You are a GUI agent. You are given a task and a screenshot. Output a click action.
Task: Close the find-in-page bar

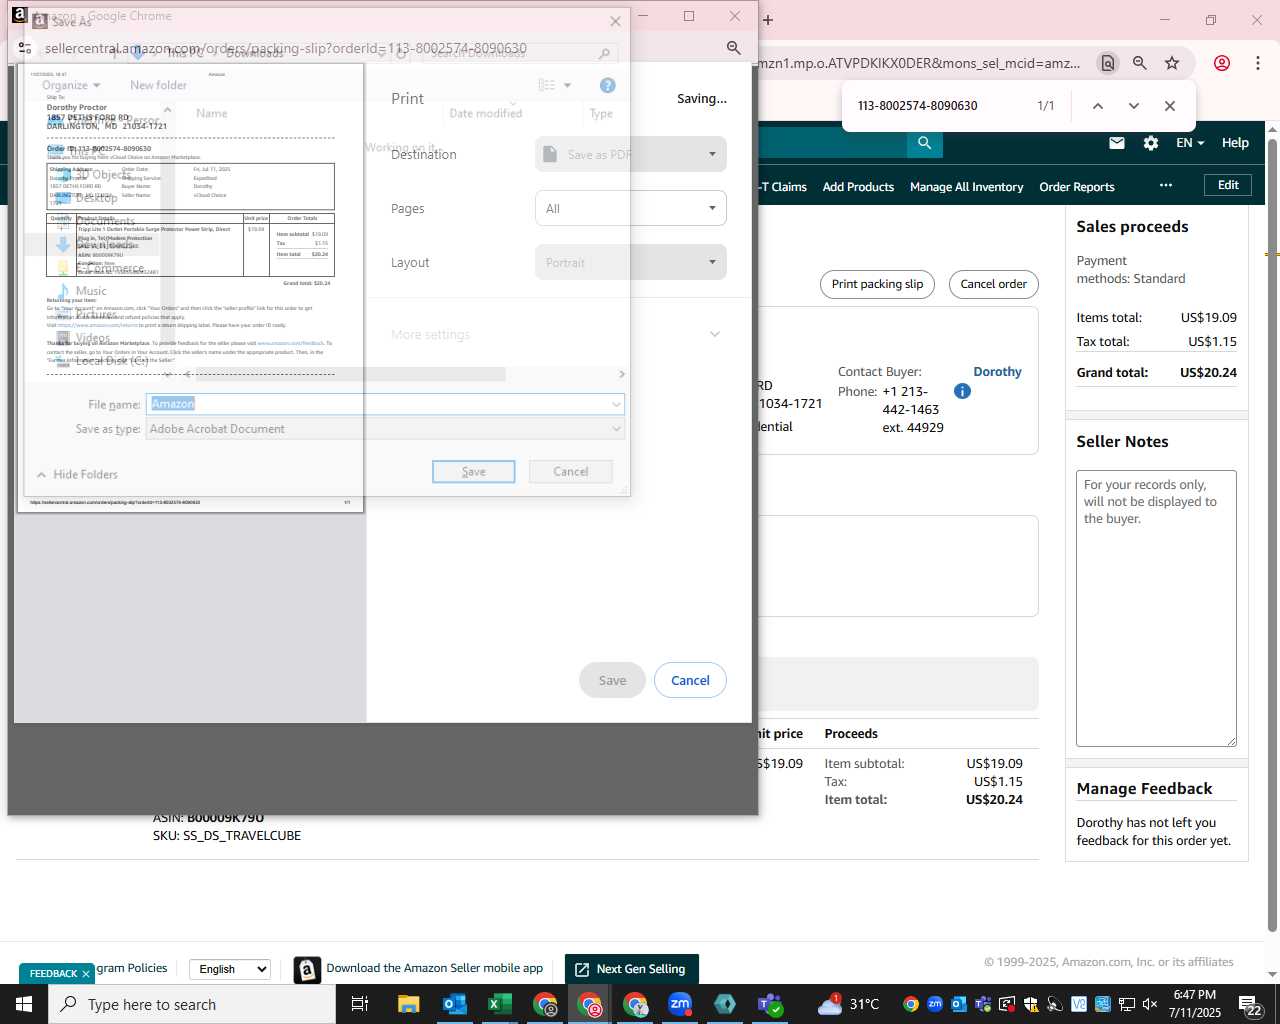click(x=1169, y=106)
